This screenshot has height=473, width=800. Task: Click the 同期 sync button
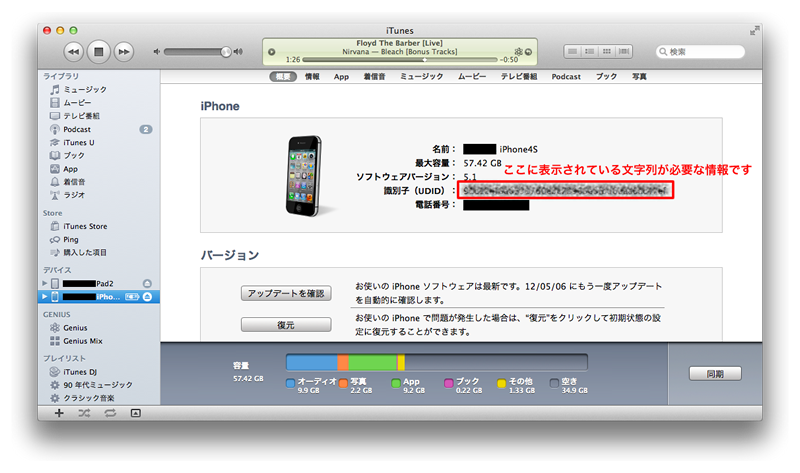715,374
